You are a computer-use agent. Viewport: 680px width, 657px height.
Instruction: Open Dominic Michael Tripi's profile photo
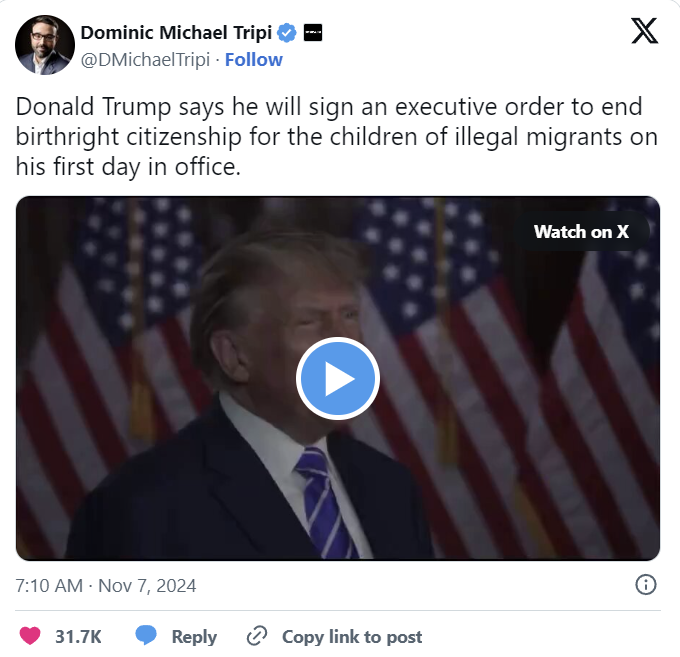click(x=45, y=45)
